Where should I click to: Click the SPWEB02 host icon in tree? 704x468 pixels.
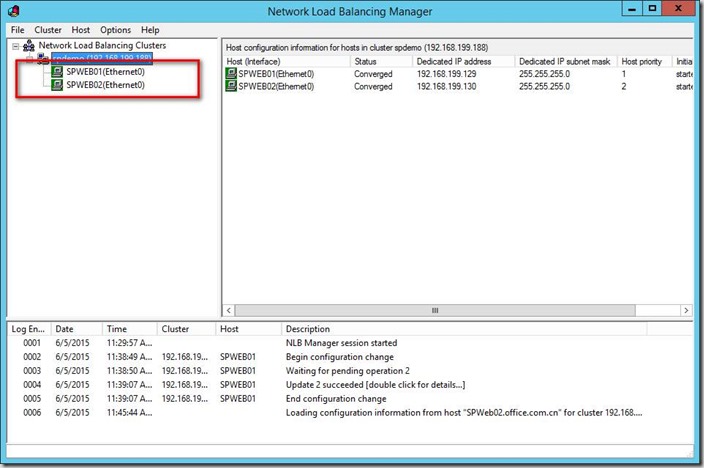click(58, 85)
